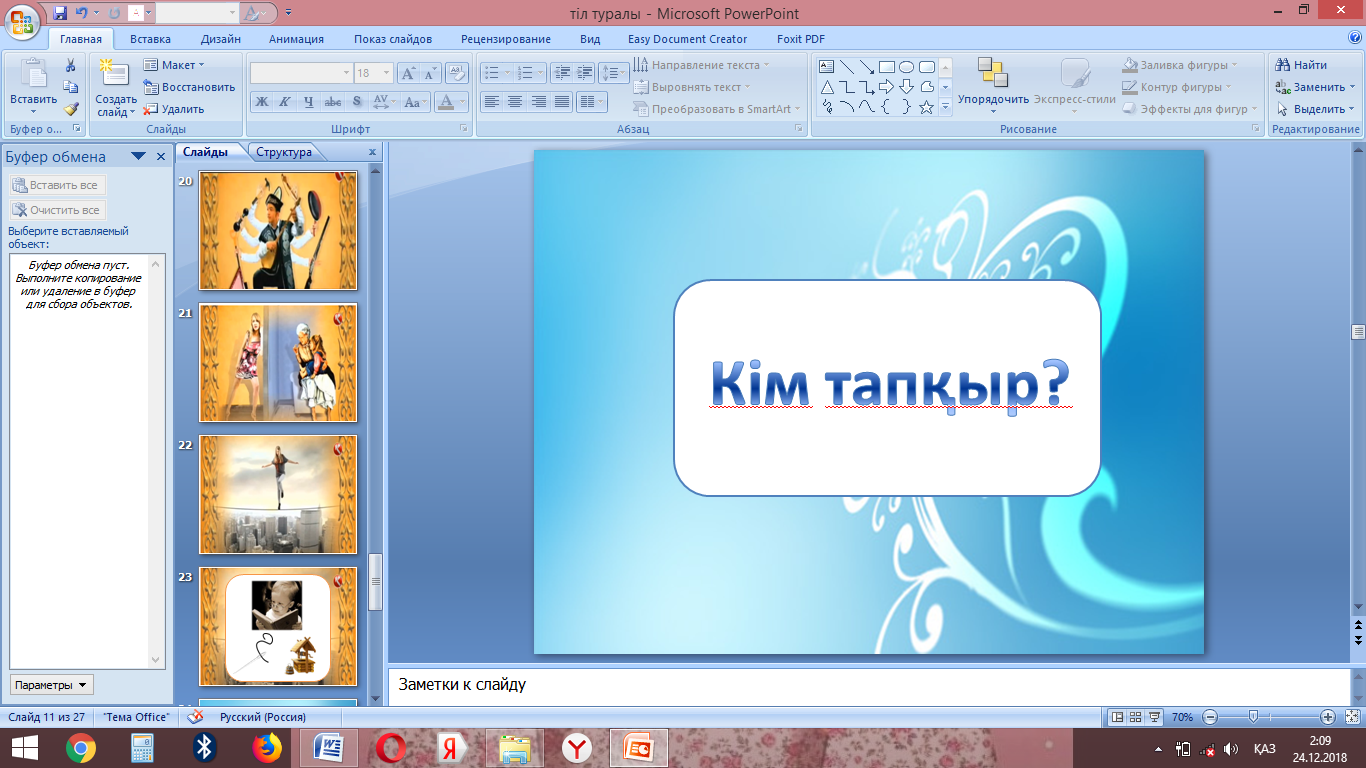Pick the oval shape from the gallery
1366x768 pixels.
click(x=906, y=67)
